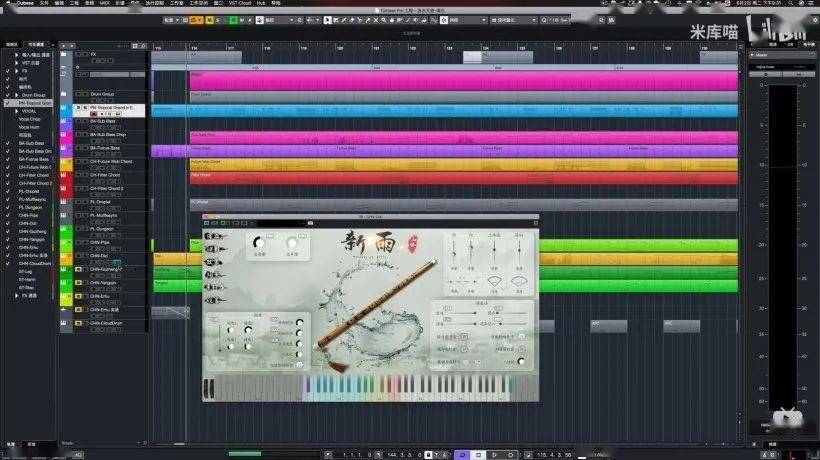
Task: Select the PN-Tropical Grand visibility row
Action: [29, 103]
